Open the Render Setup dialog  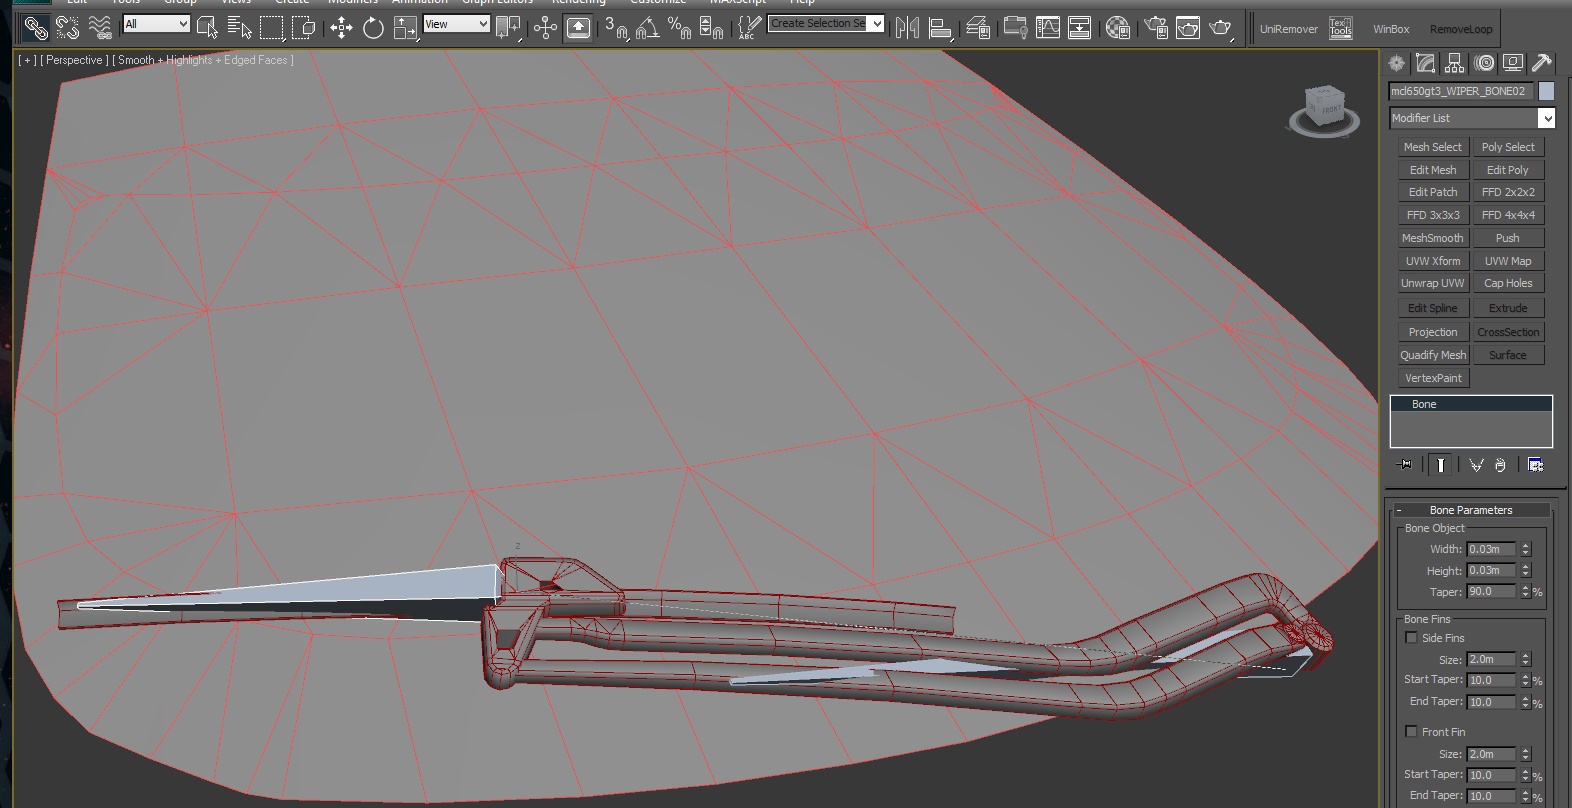(1156, 27)
